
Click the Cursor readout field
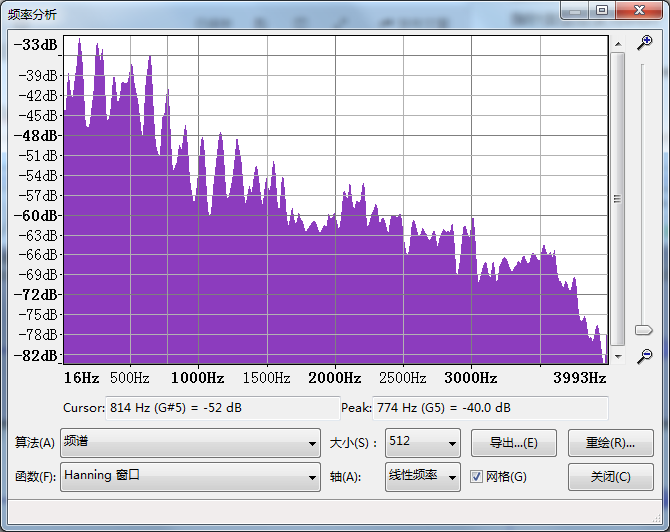222,408
